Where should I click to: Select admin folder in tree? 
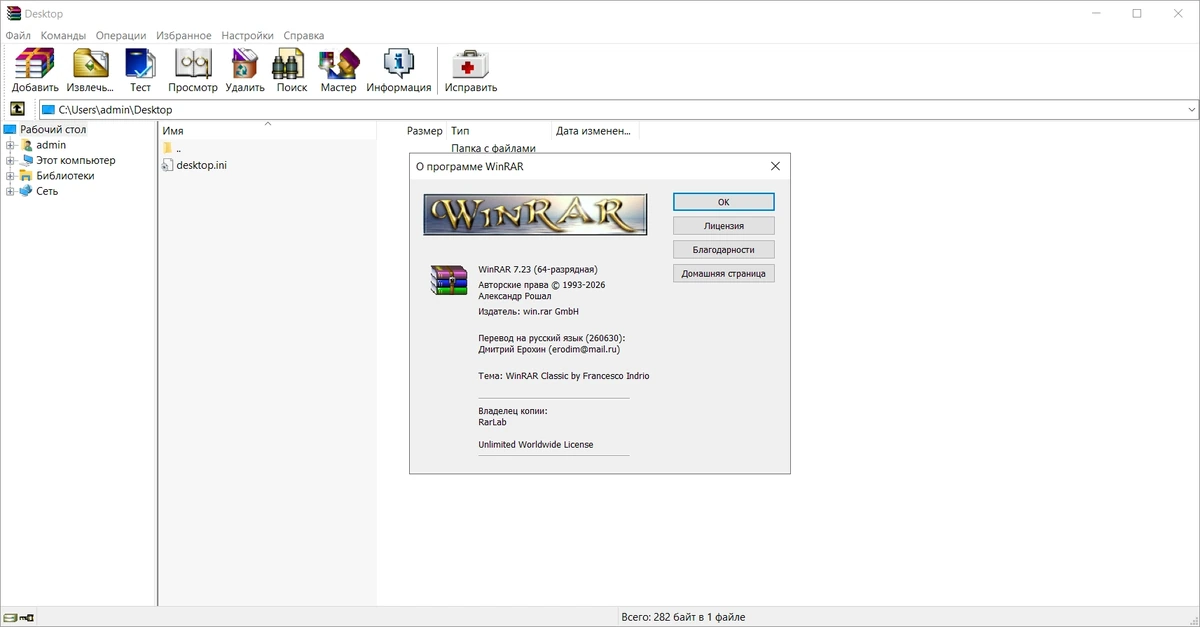pos(51,145)
